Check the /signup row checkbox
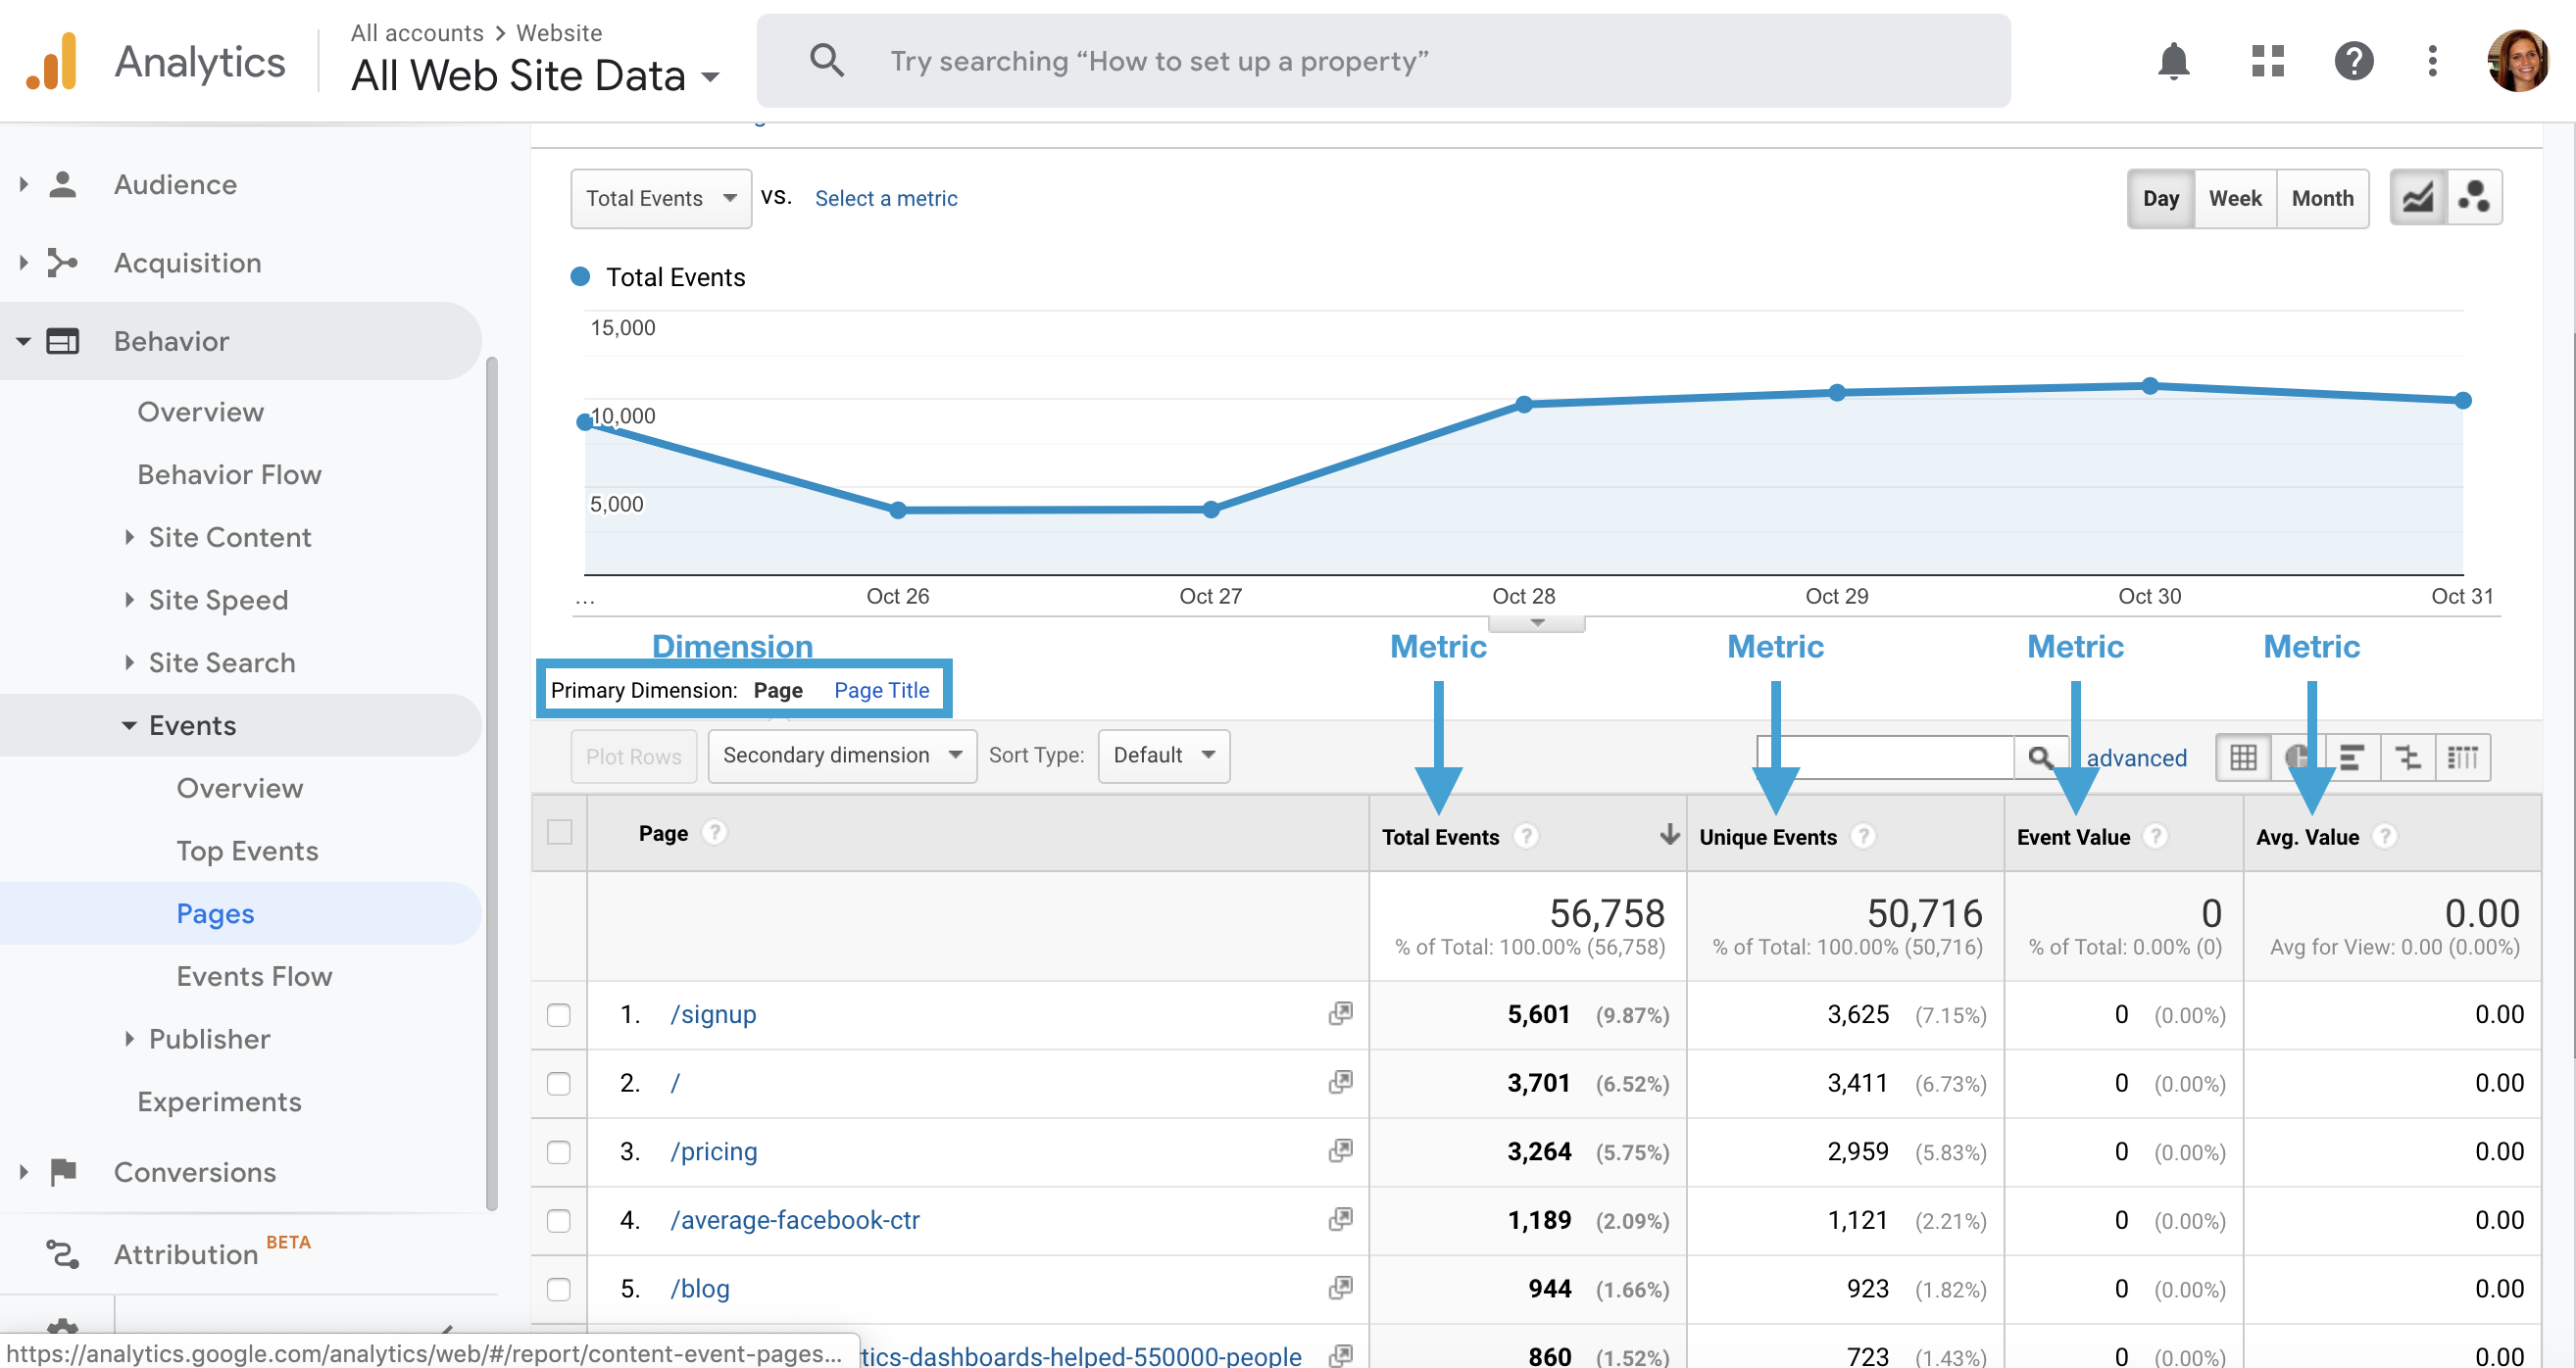The image size is (2576, 1368). tap(559, 1015)
